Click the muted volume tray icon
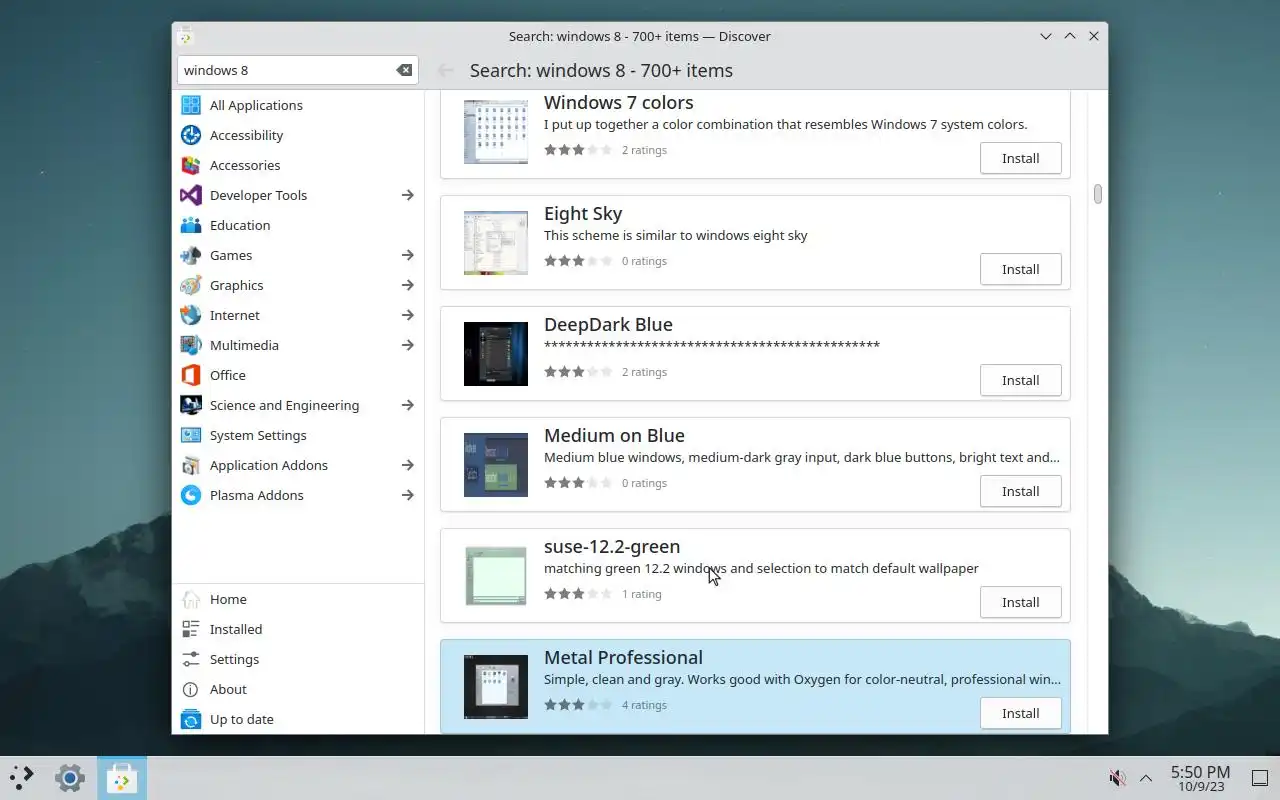This screenshot has width=1280, height=800. click(1118, 777)
